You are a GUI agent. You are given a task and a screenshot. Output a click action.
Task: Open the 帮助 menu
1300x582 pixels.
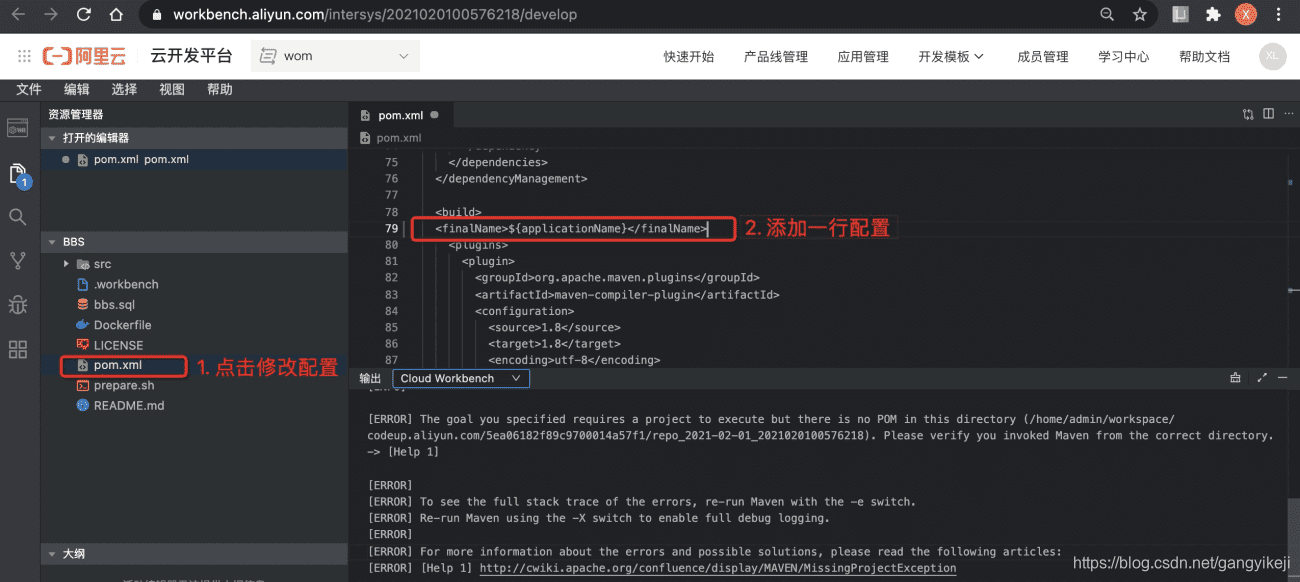[x=220, y=89]
